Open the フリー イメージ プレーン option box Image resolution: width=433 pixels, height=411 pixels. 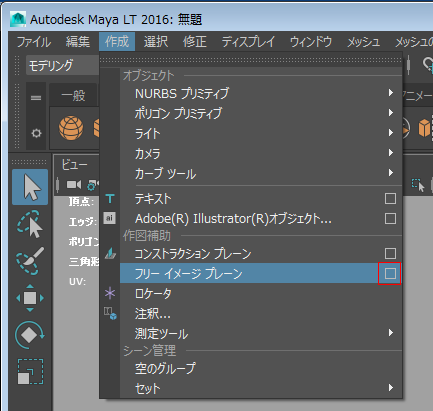pos(390,273)
